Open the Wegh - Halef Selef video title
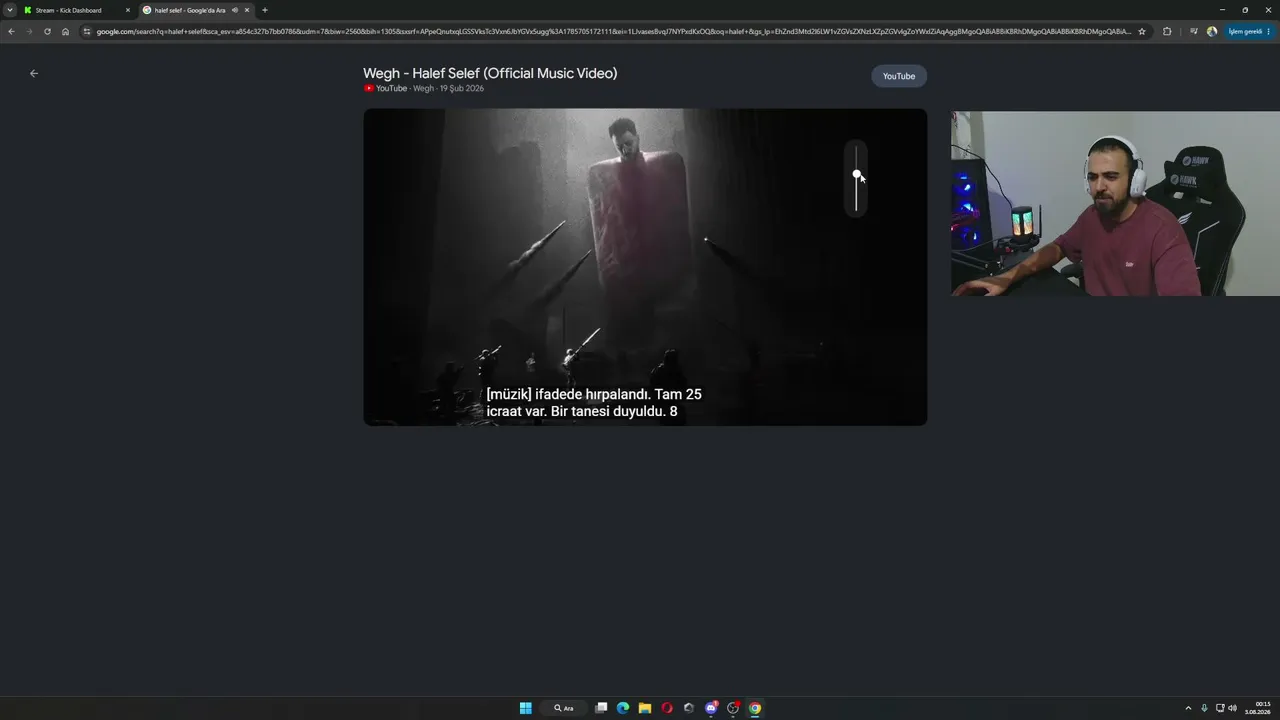The width and height of the screenshot is (1280, 720). point(490,73)
